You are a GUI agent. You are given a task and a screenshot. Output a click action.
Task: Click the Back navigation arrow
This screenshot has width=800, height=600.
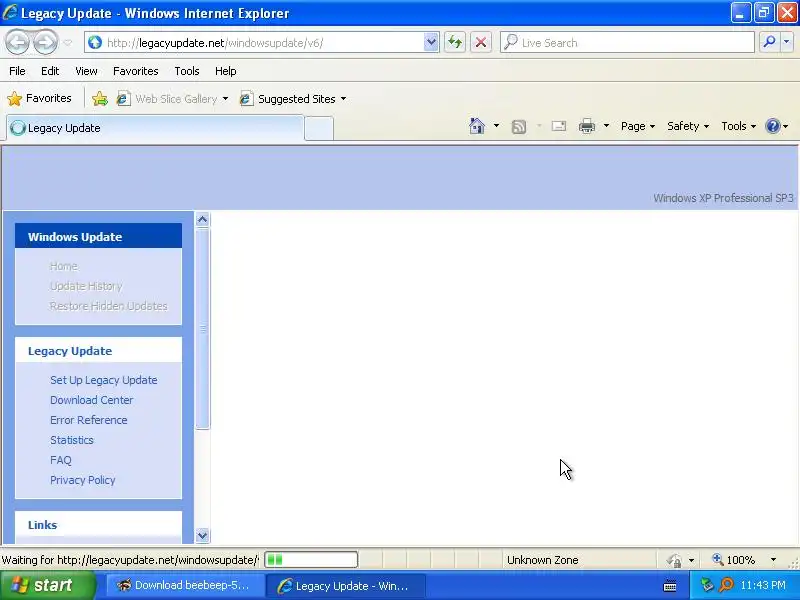coord(17,42)
